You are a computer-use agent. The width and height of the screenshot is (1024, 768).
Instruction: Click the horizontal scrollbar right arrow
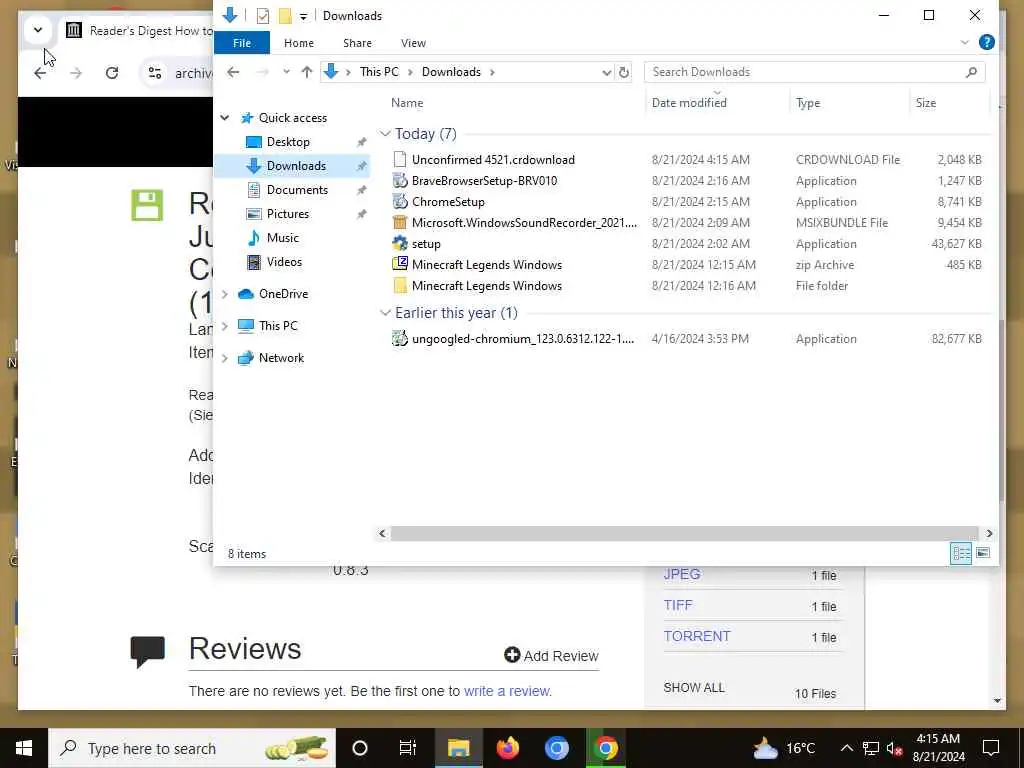click(989, 534)
